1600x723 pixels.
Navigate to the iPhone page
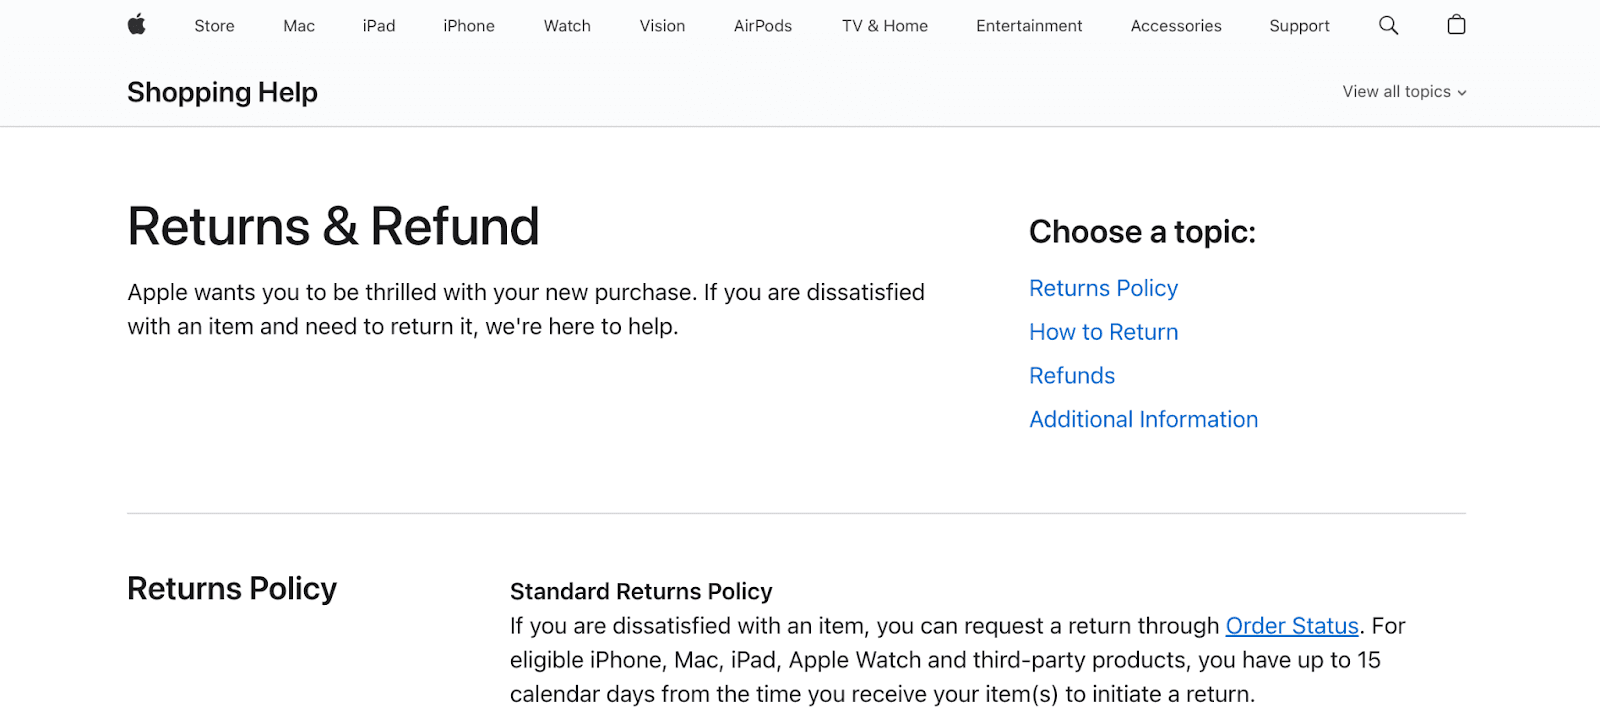(x=468, y=25)
